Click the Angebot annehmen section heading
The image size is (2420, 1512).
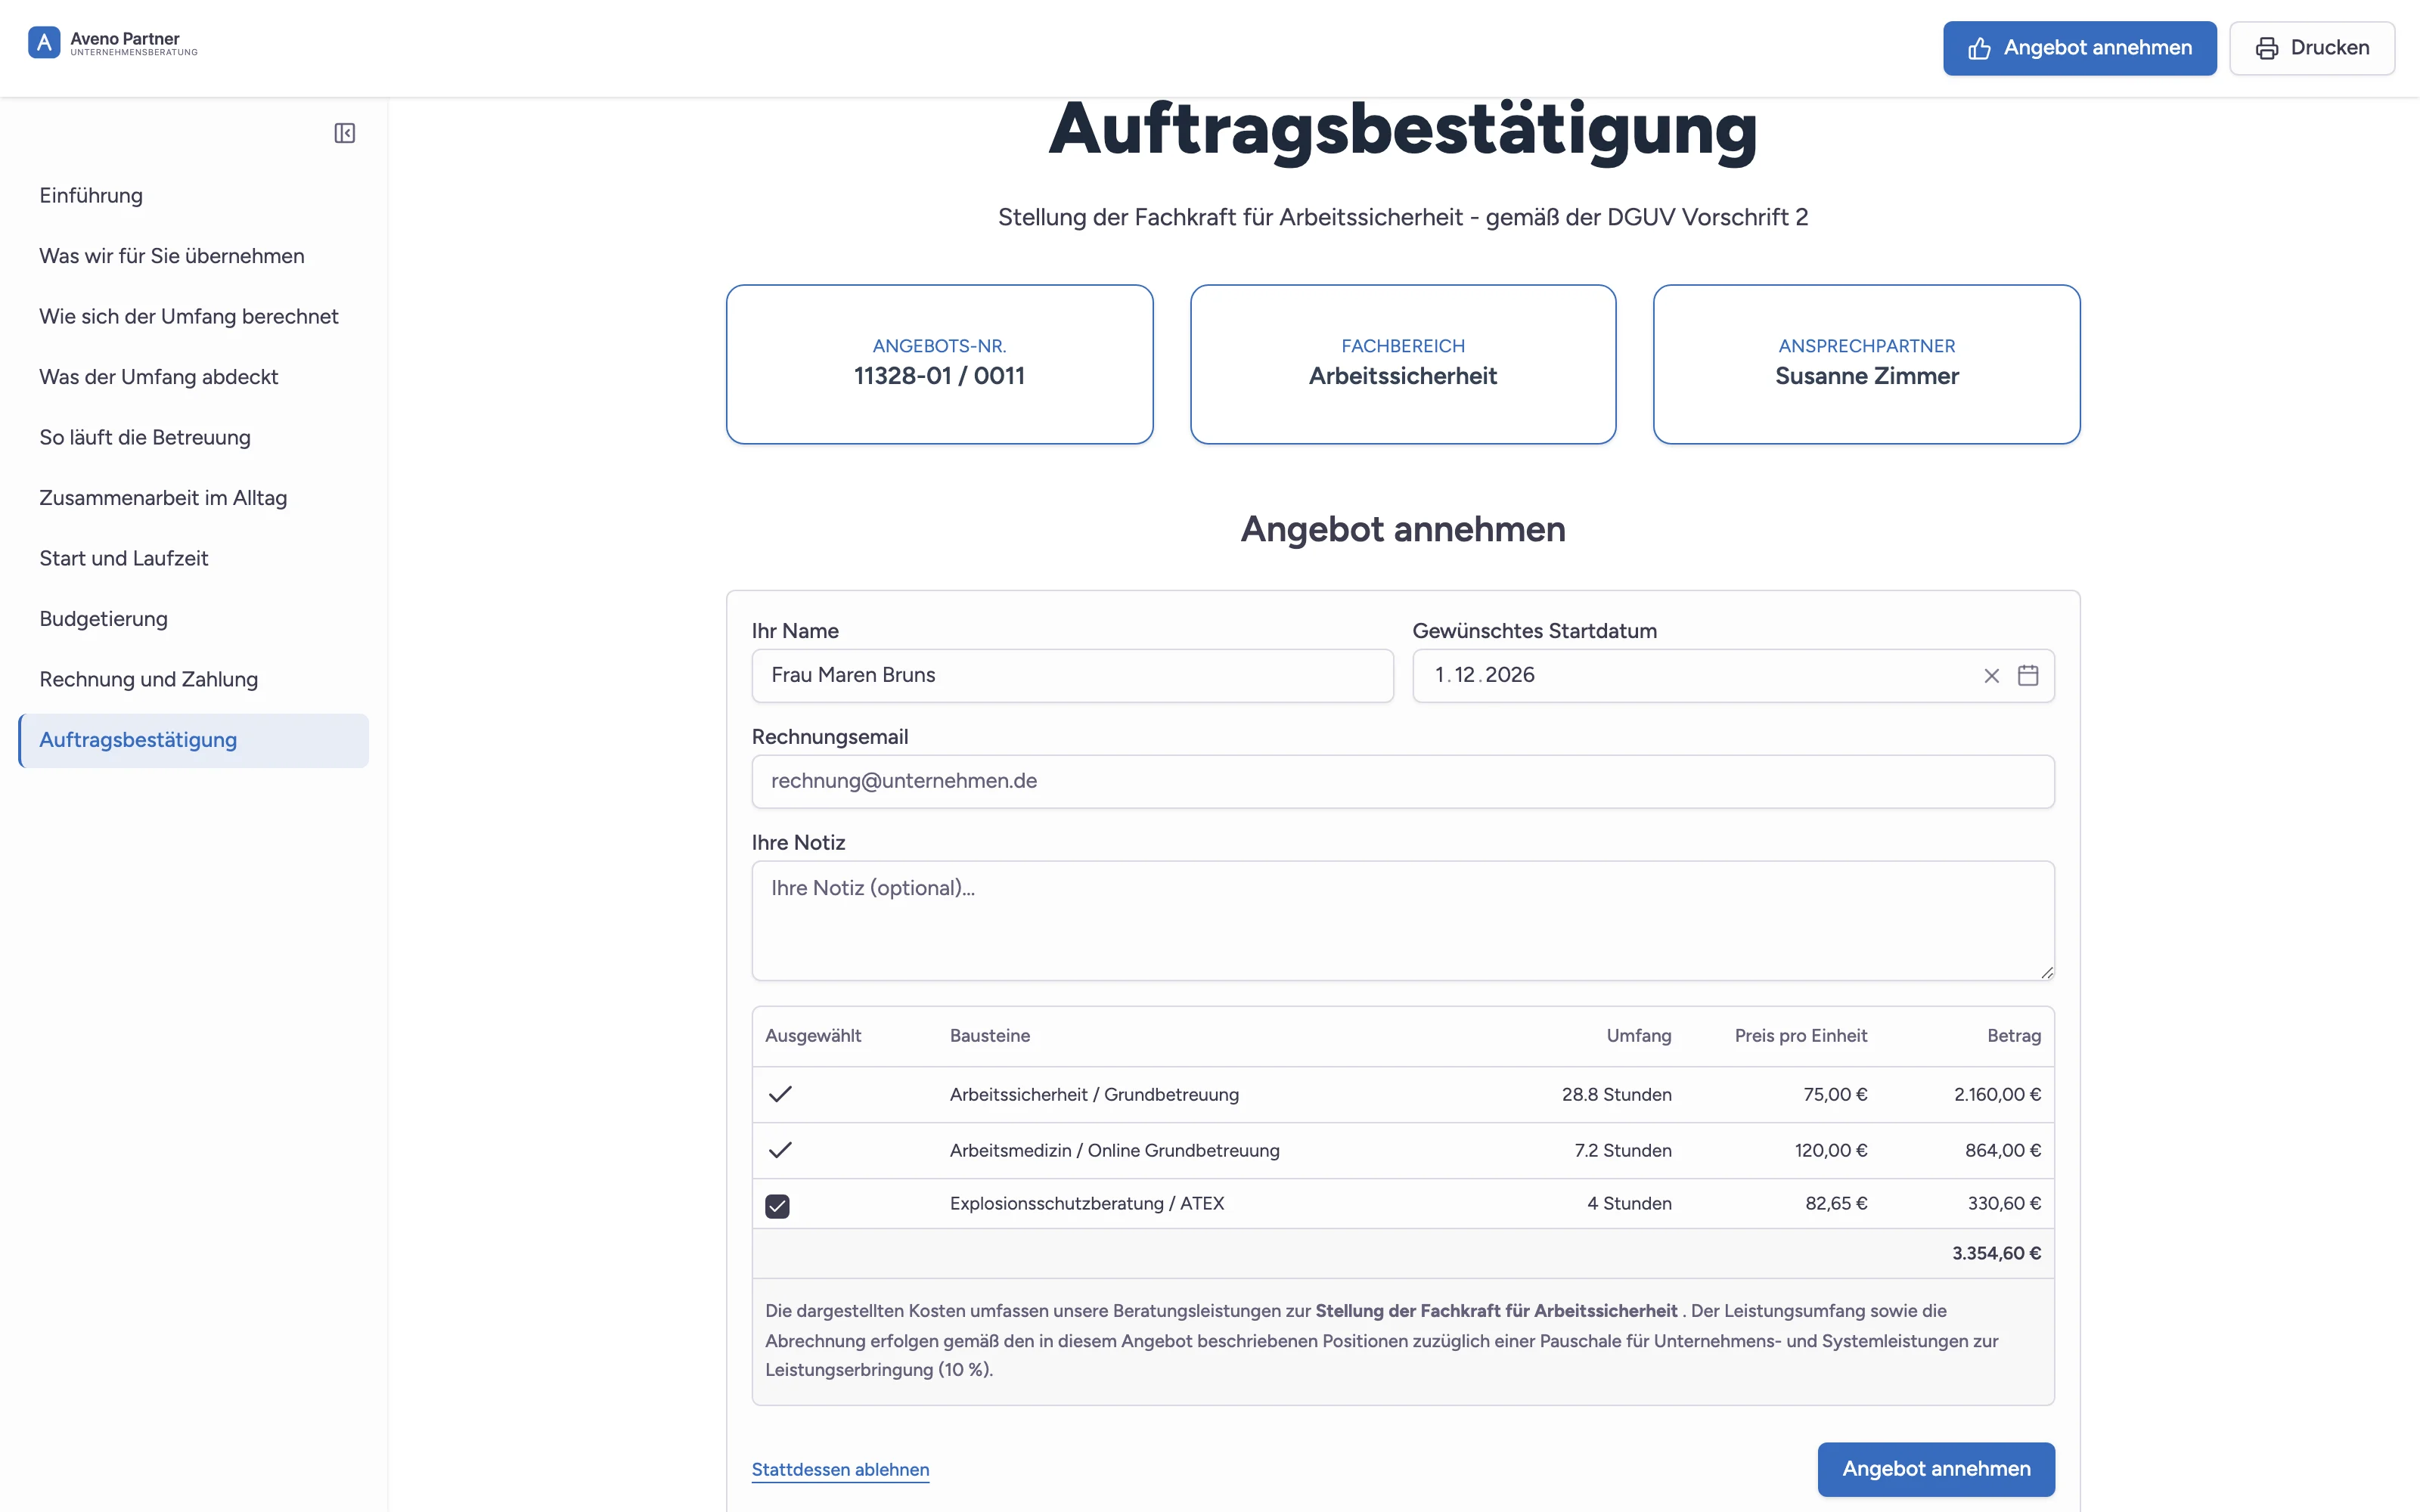tap(1403, 530)
